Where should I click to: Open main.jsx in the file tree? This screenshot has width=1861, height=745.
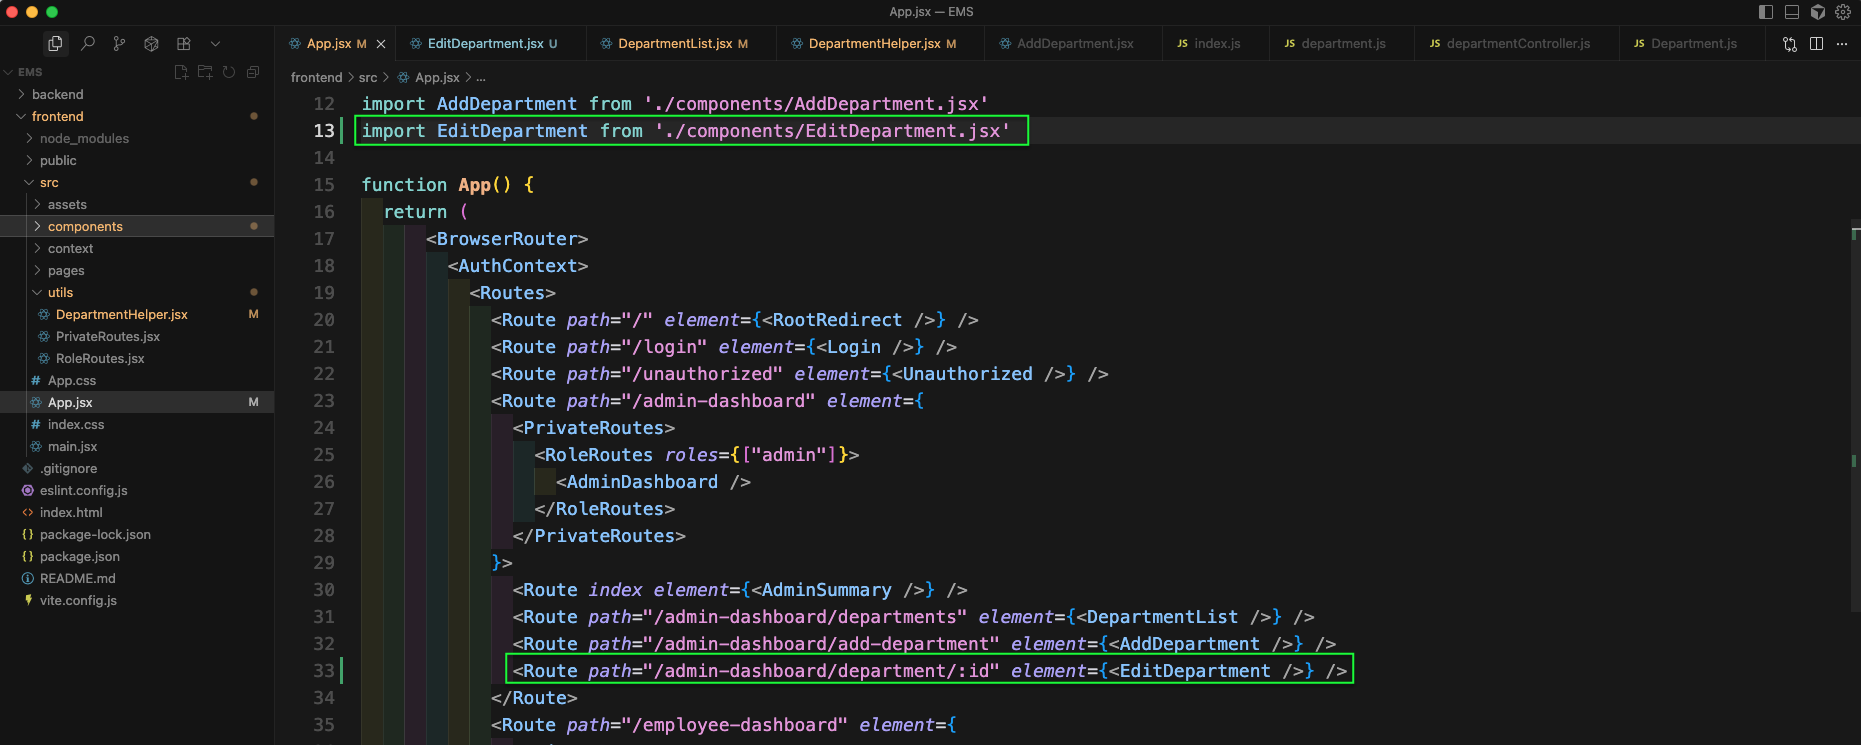[137, 446]
